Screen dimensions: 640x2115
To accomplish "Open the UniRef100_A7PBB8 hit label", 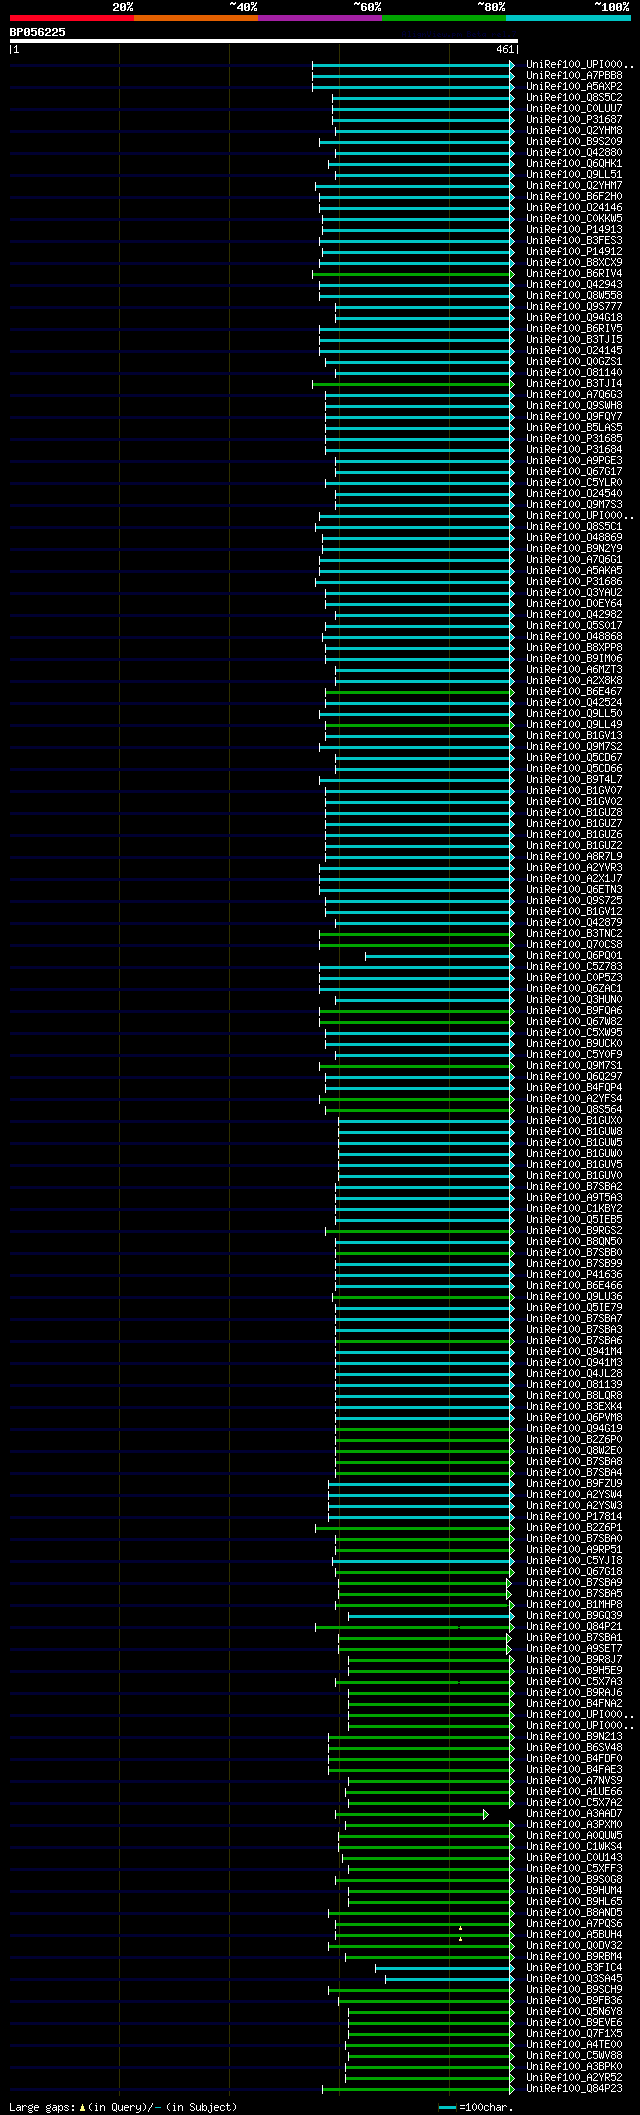I will point(574,75).
